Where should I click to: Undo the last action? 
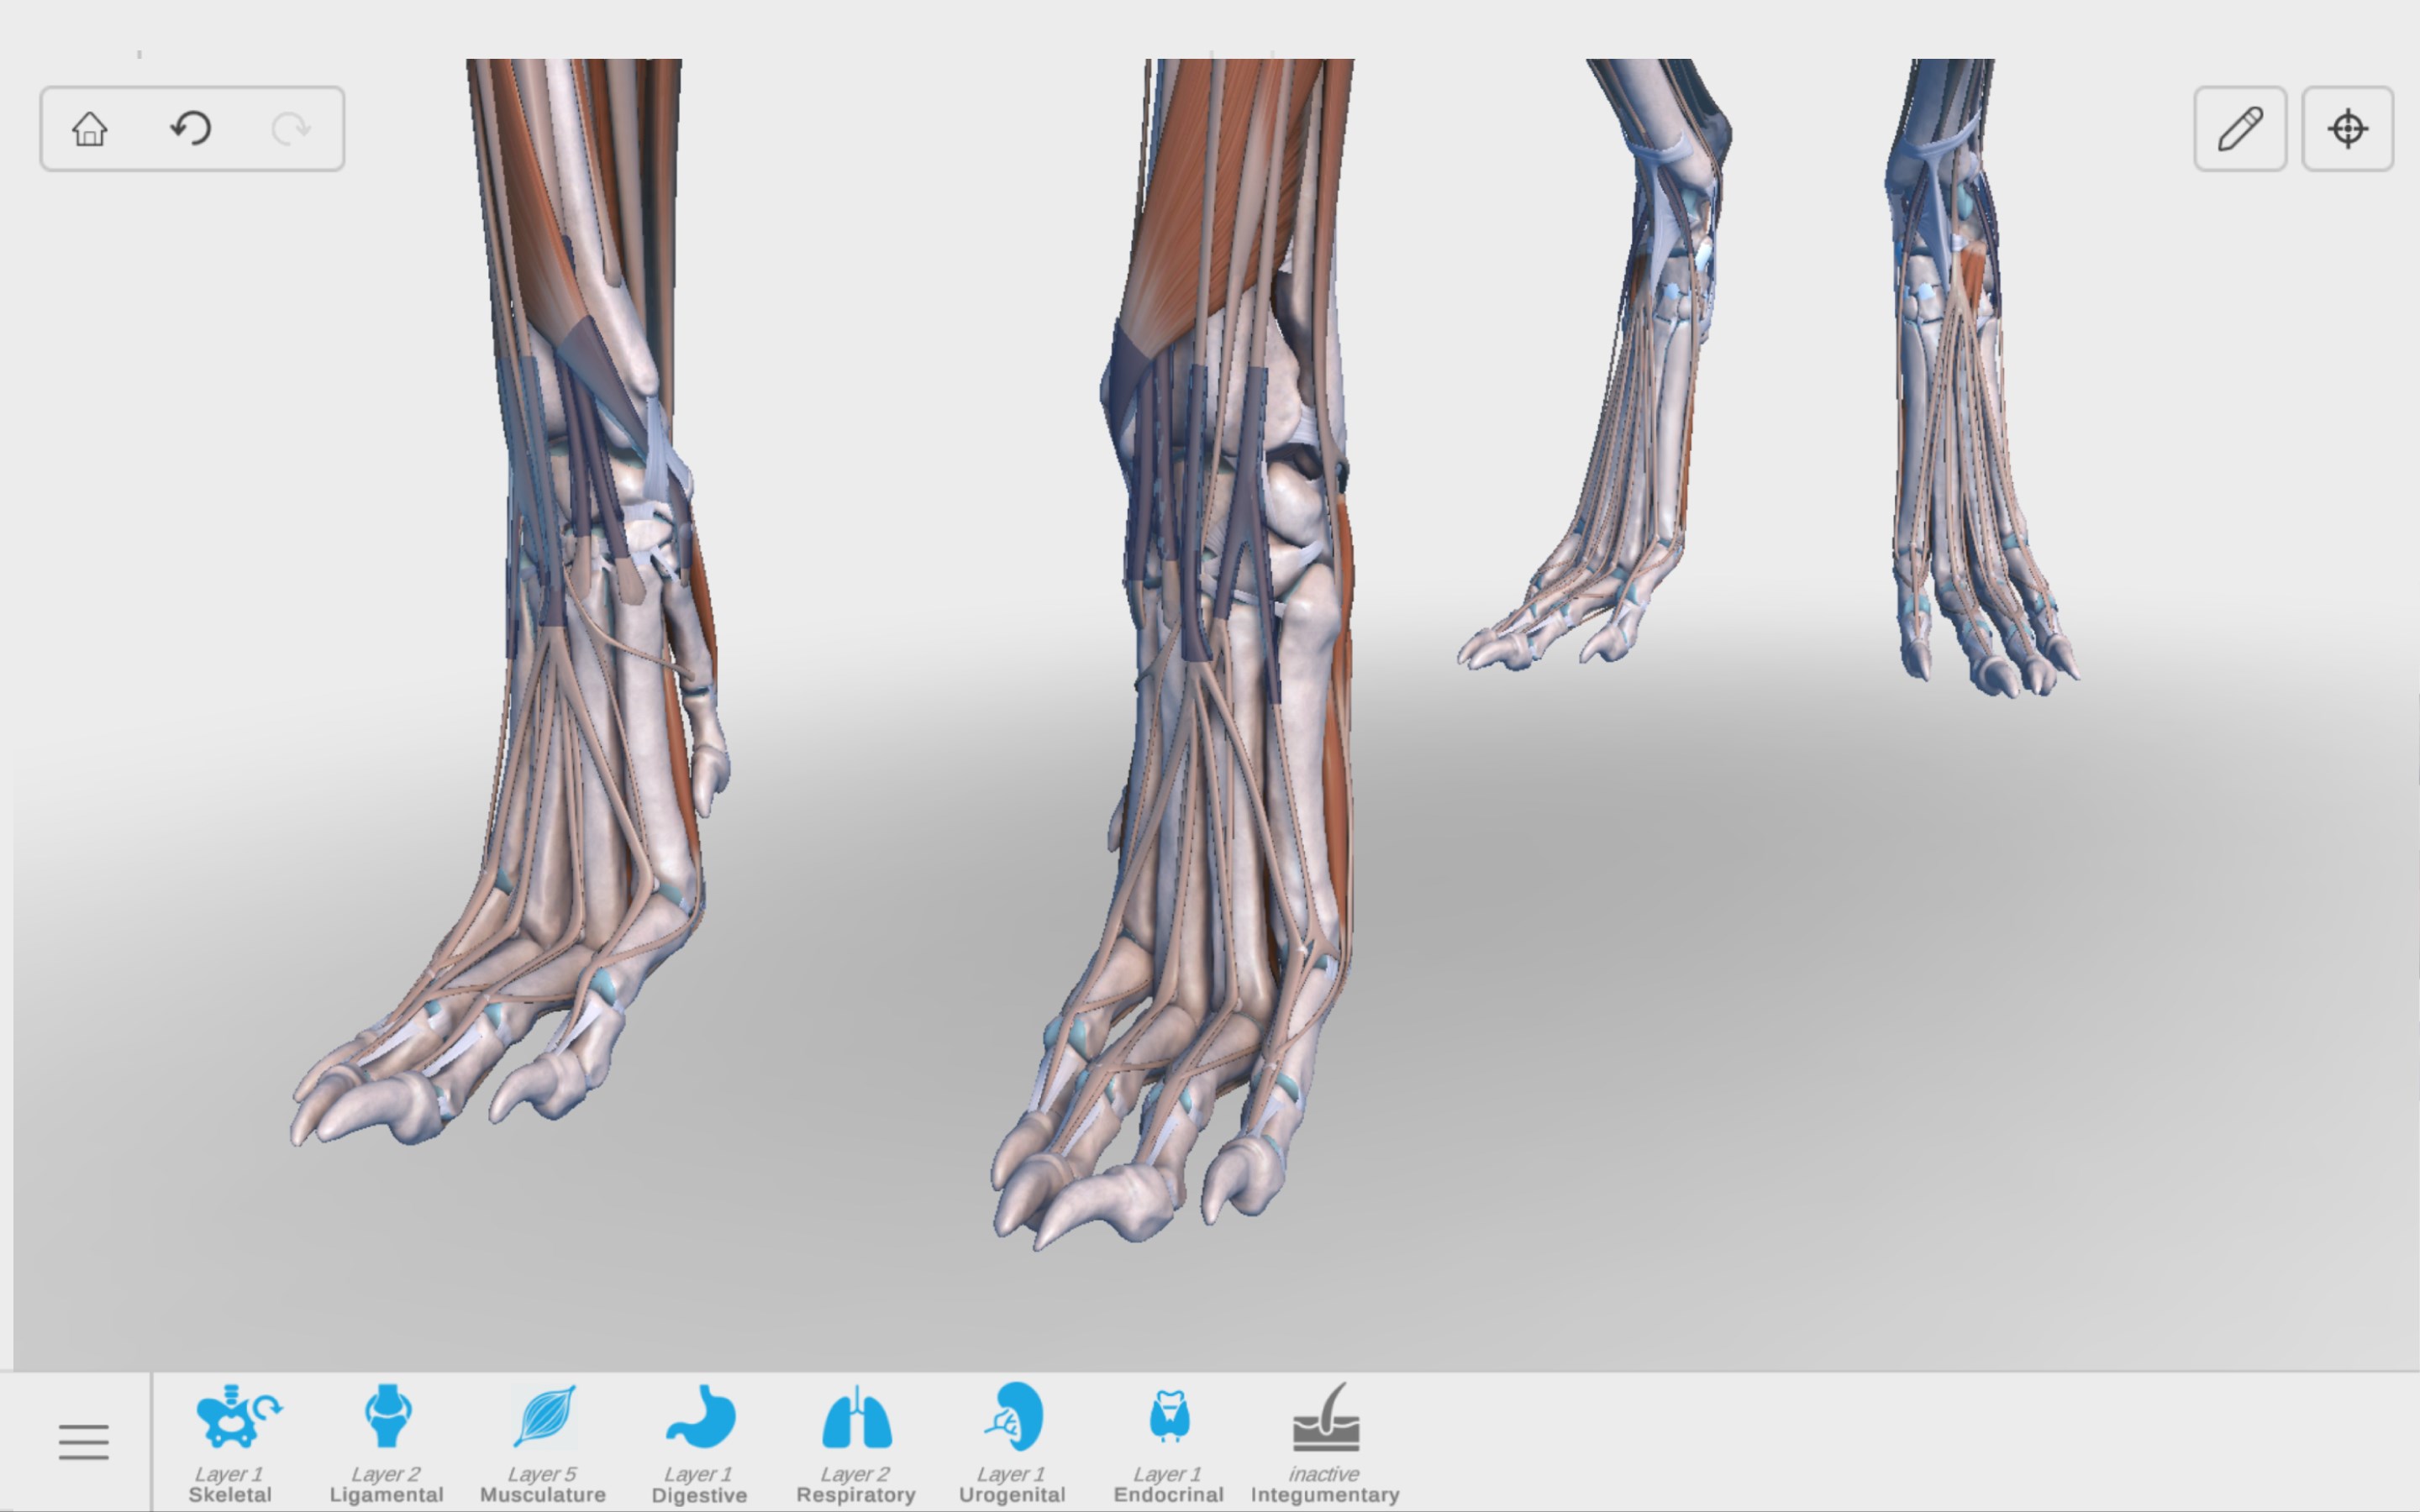[x=191, y=129]
